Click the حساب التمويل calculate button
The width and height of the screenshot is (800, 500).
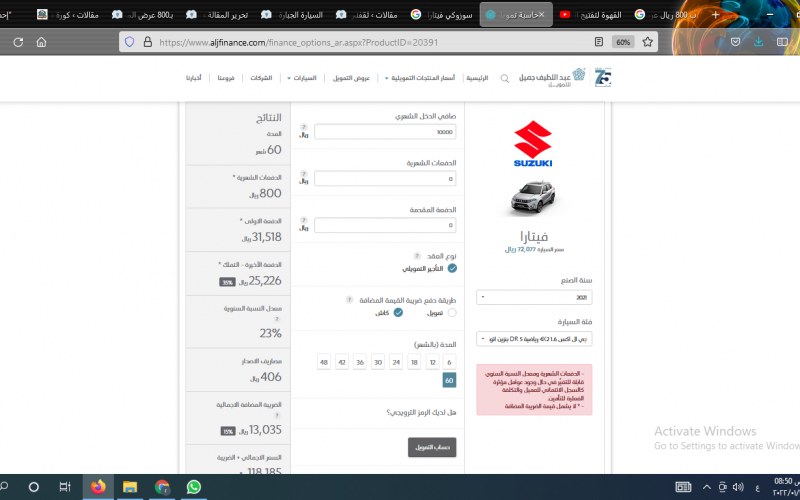432,447
